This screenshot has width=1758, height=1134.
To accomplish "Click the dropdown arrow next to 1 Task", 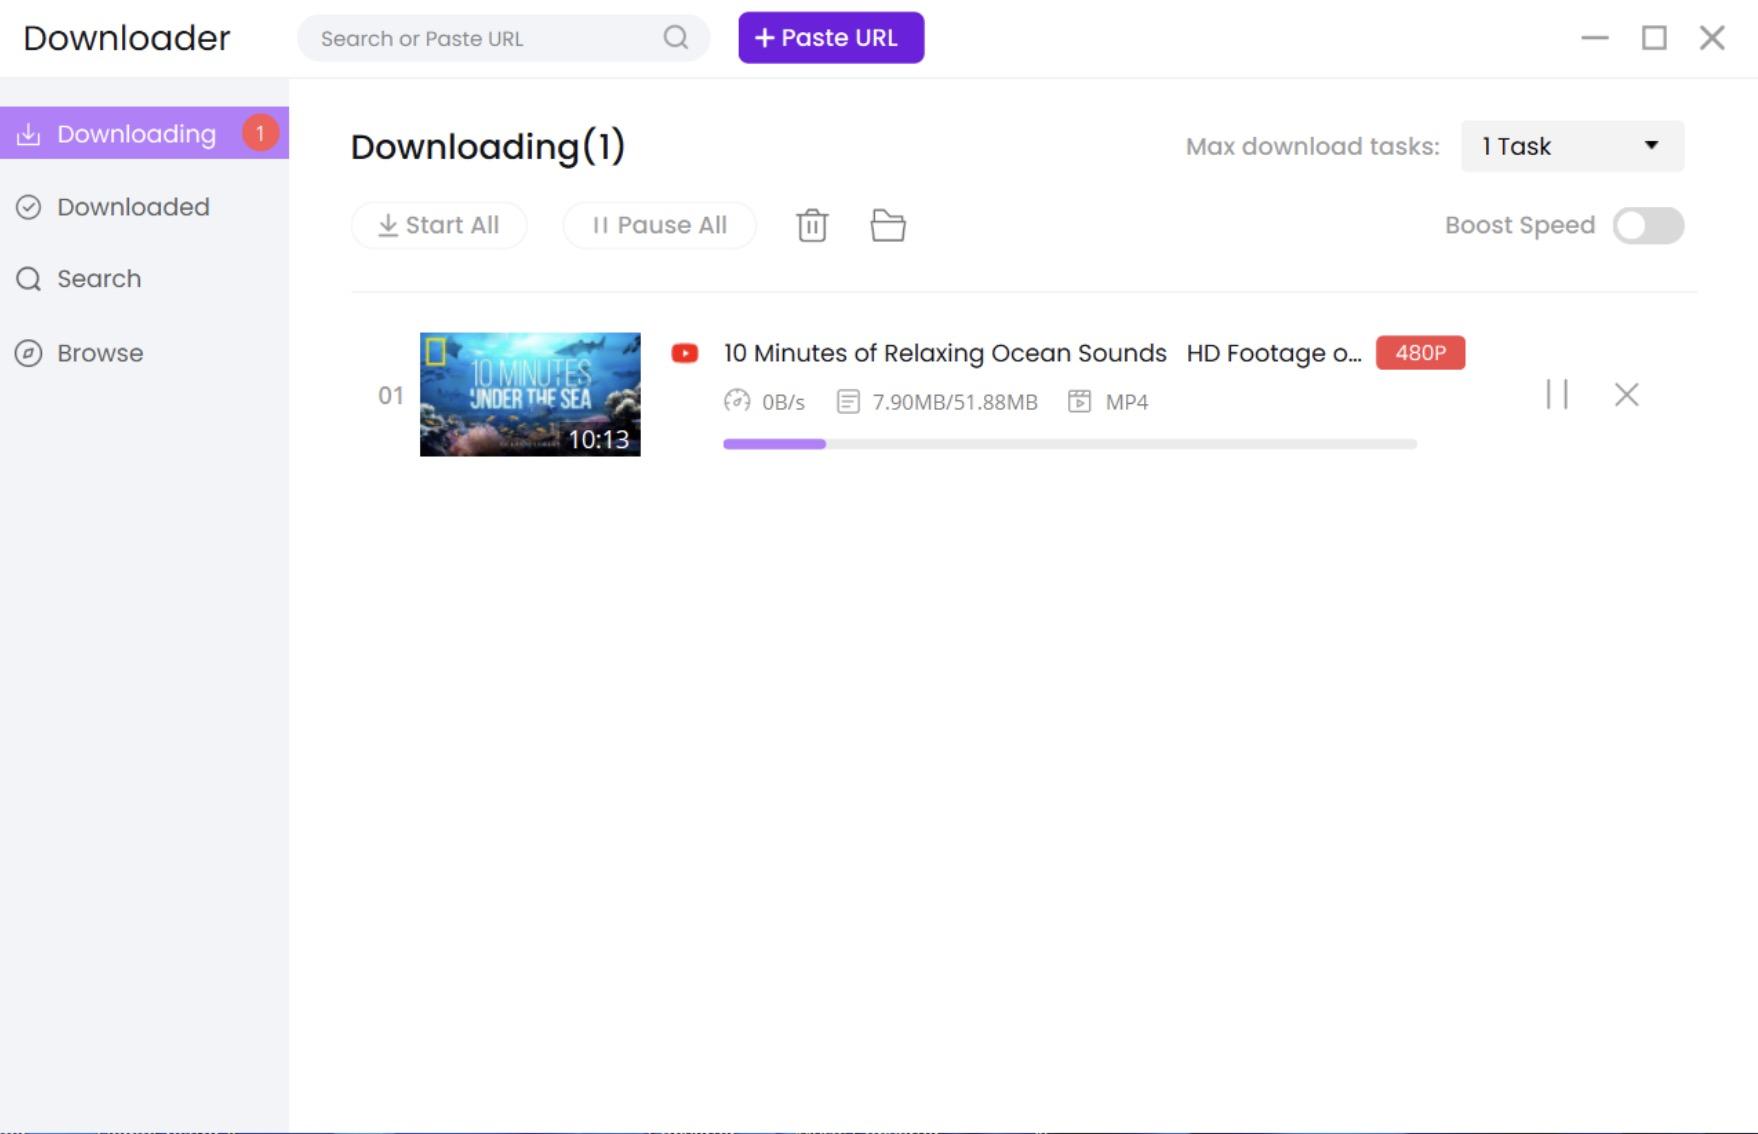I will click(1651, 146).
